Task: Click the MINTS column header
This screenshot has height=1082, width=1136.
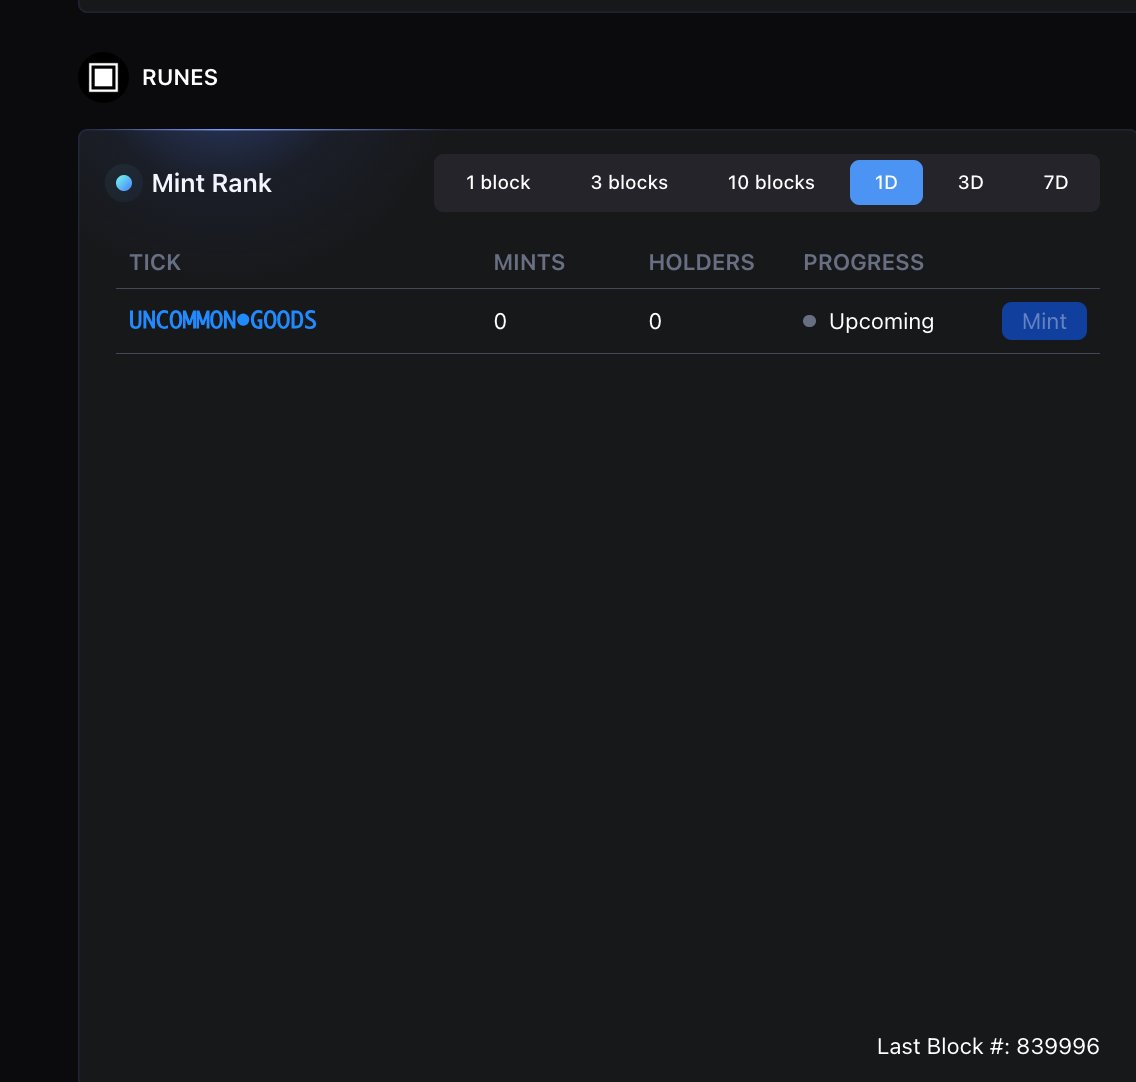Action: coord(529,262)
